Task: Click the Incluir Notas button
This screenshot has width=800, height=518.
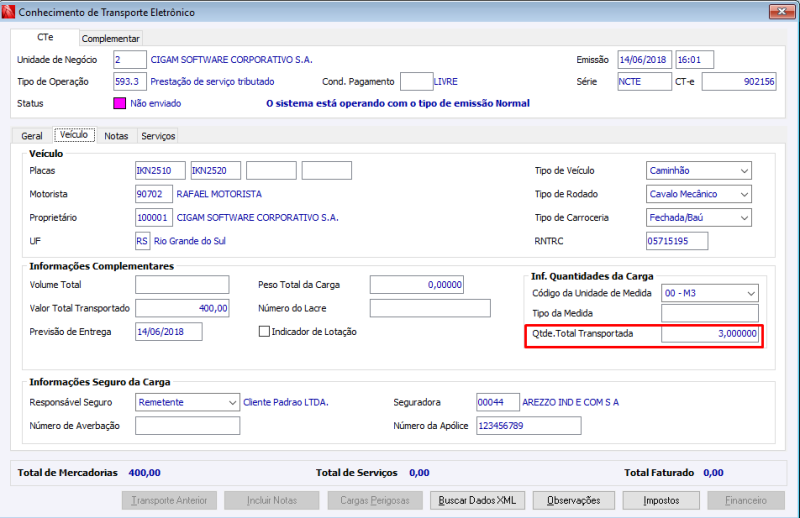Action: [x=272, y=501]
